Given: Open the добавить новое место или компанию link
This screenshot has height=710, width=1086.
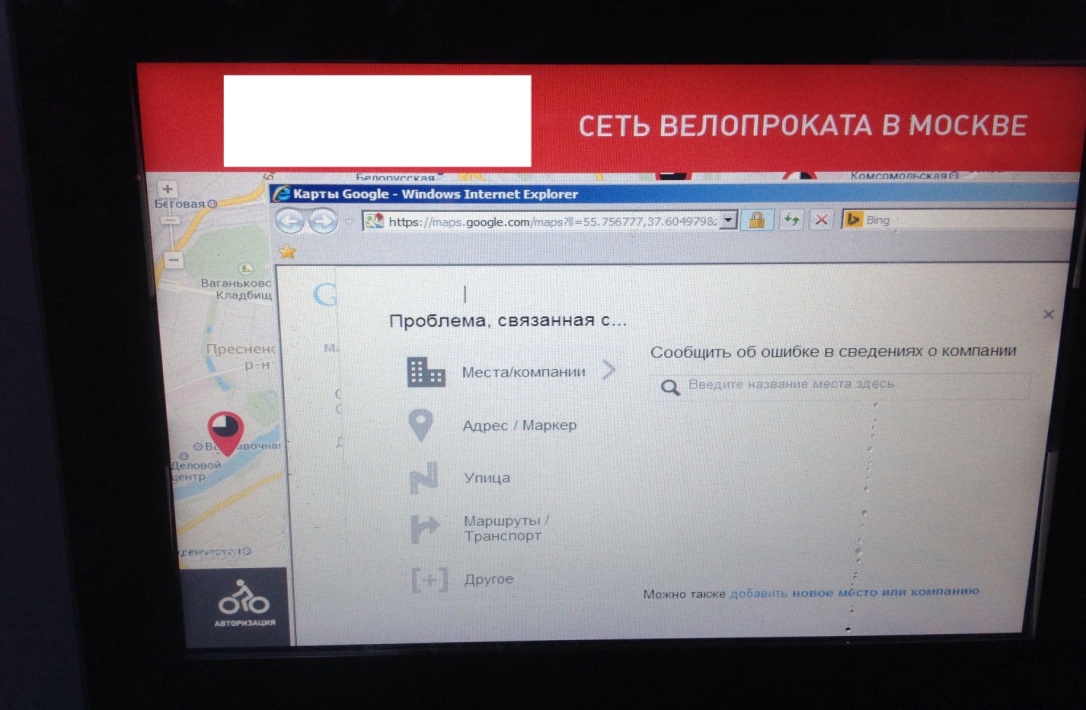Looking at the screenshot, I should [854, 592].
